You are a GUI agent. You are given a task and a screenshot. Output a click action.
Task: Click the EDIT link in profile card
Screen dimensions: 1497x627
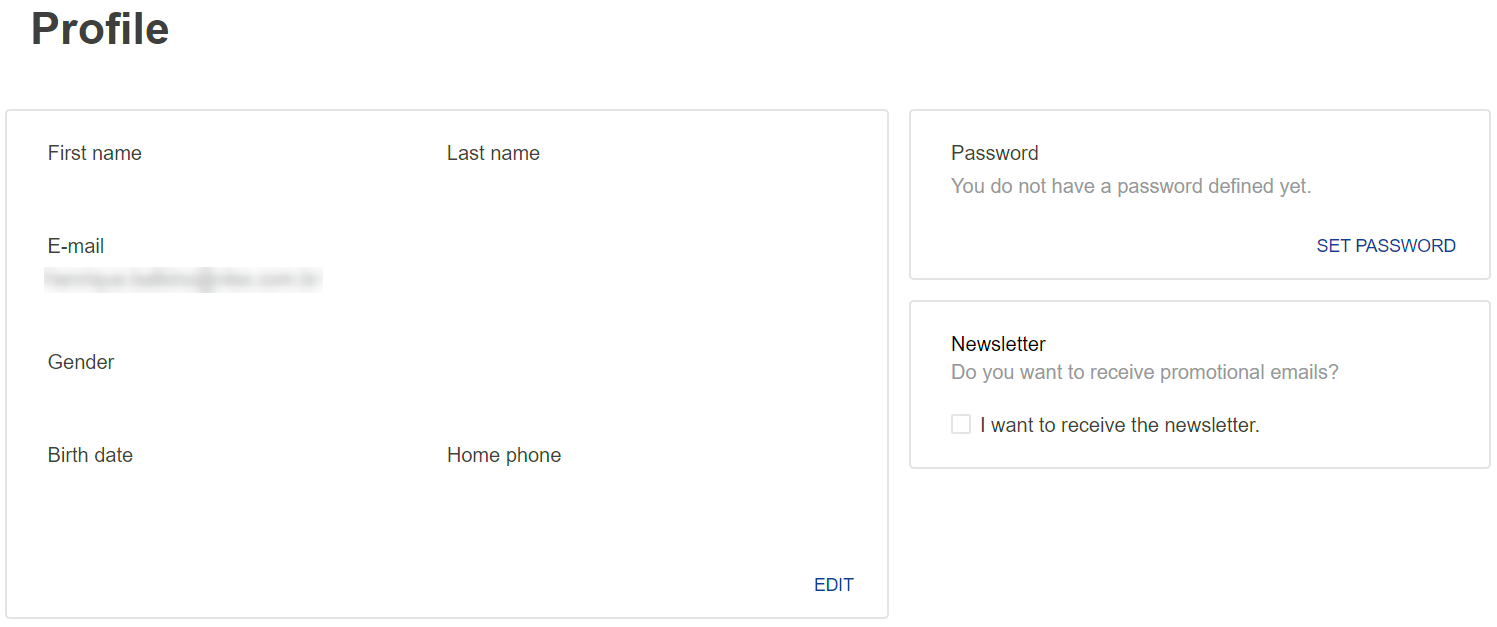click(x=833, y=585)
